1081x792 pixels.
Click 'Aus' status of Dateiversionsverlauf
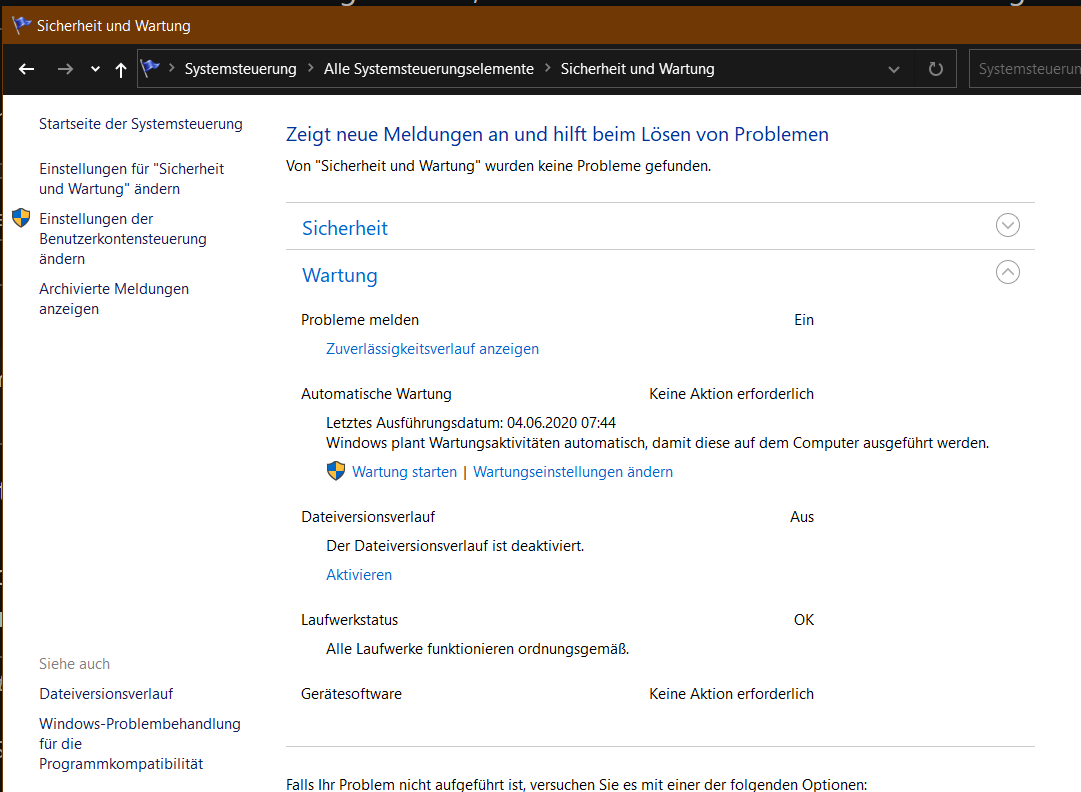[x=802, y=517]
